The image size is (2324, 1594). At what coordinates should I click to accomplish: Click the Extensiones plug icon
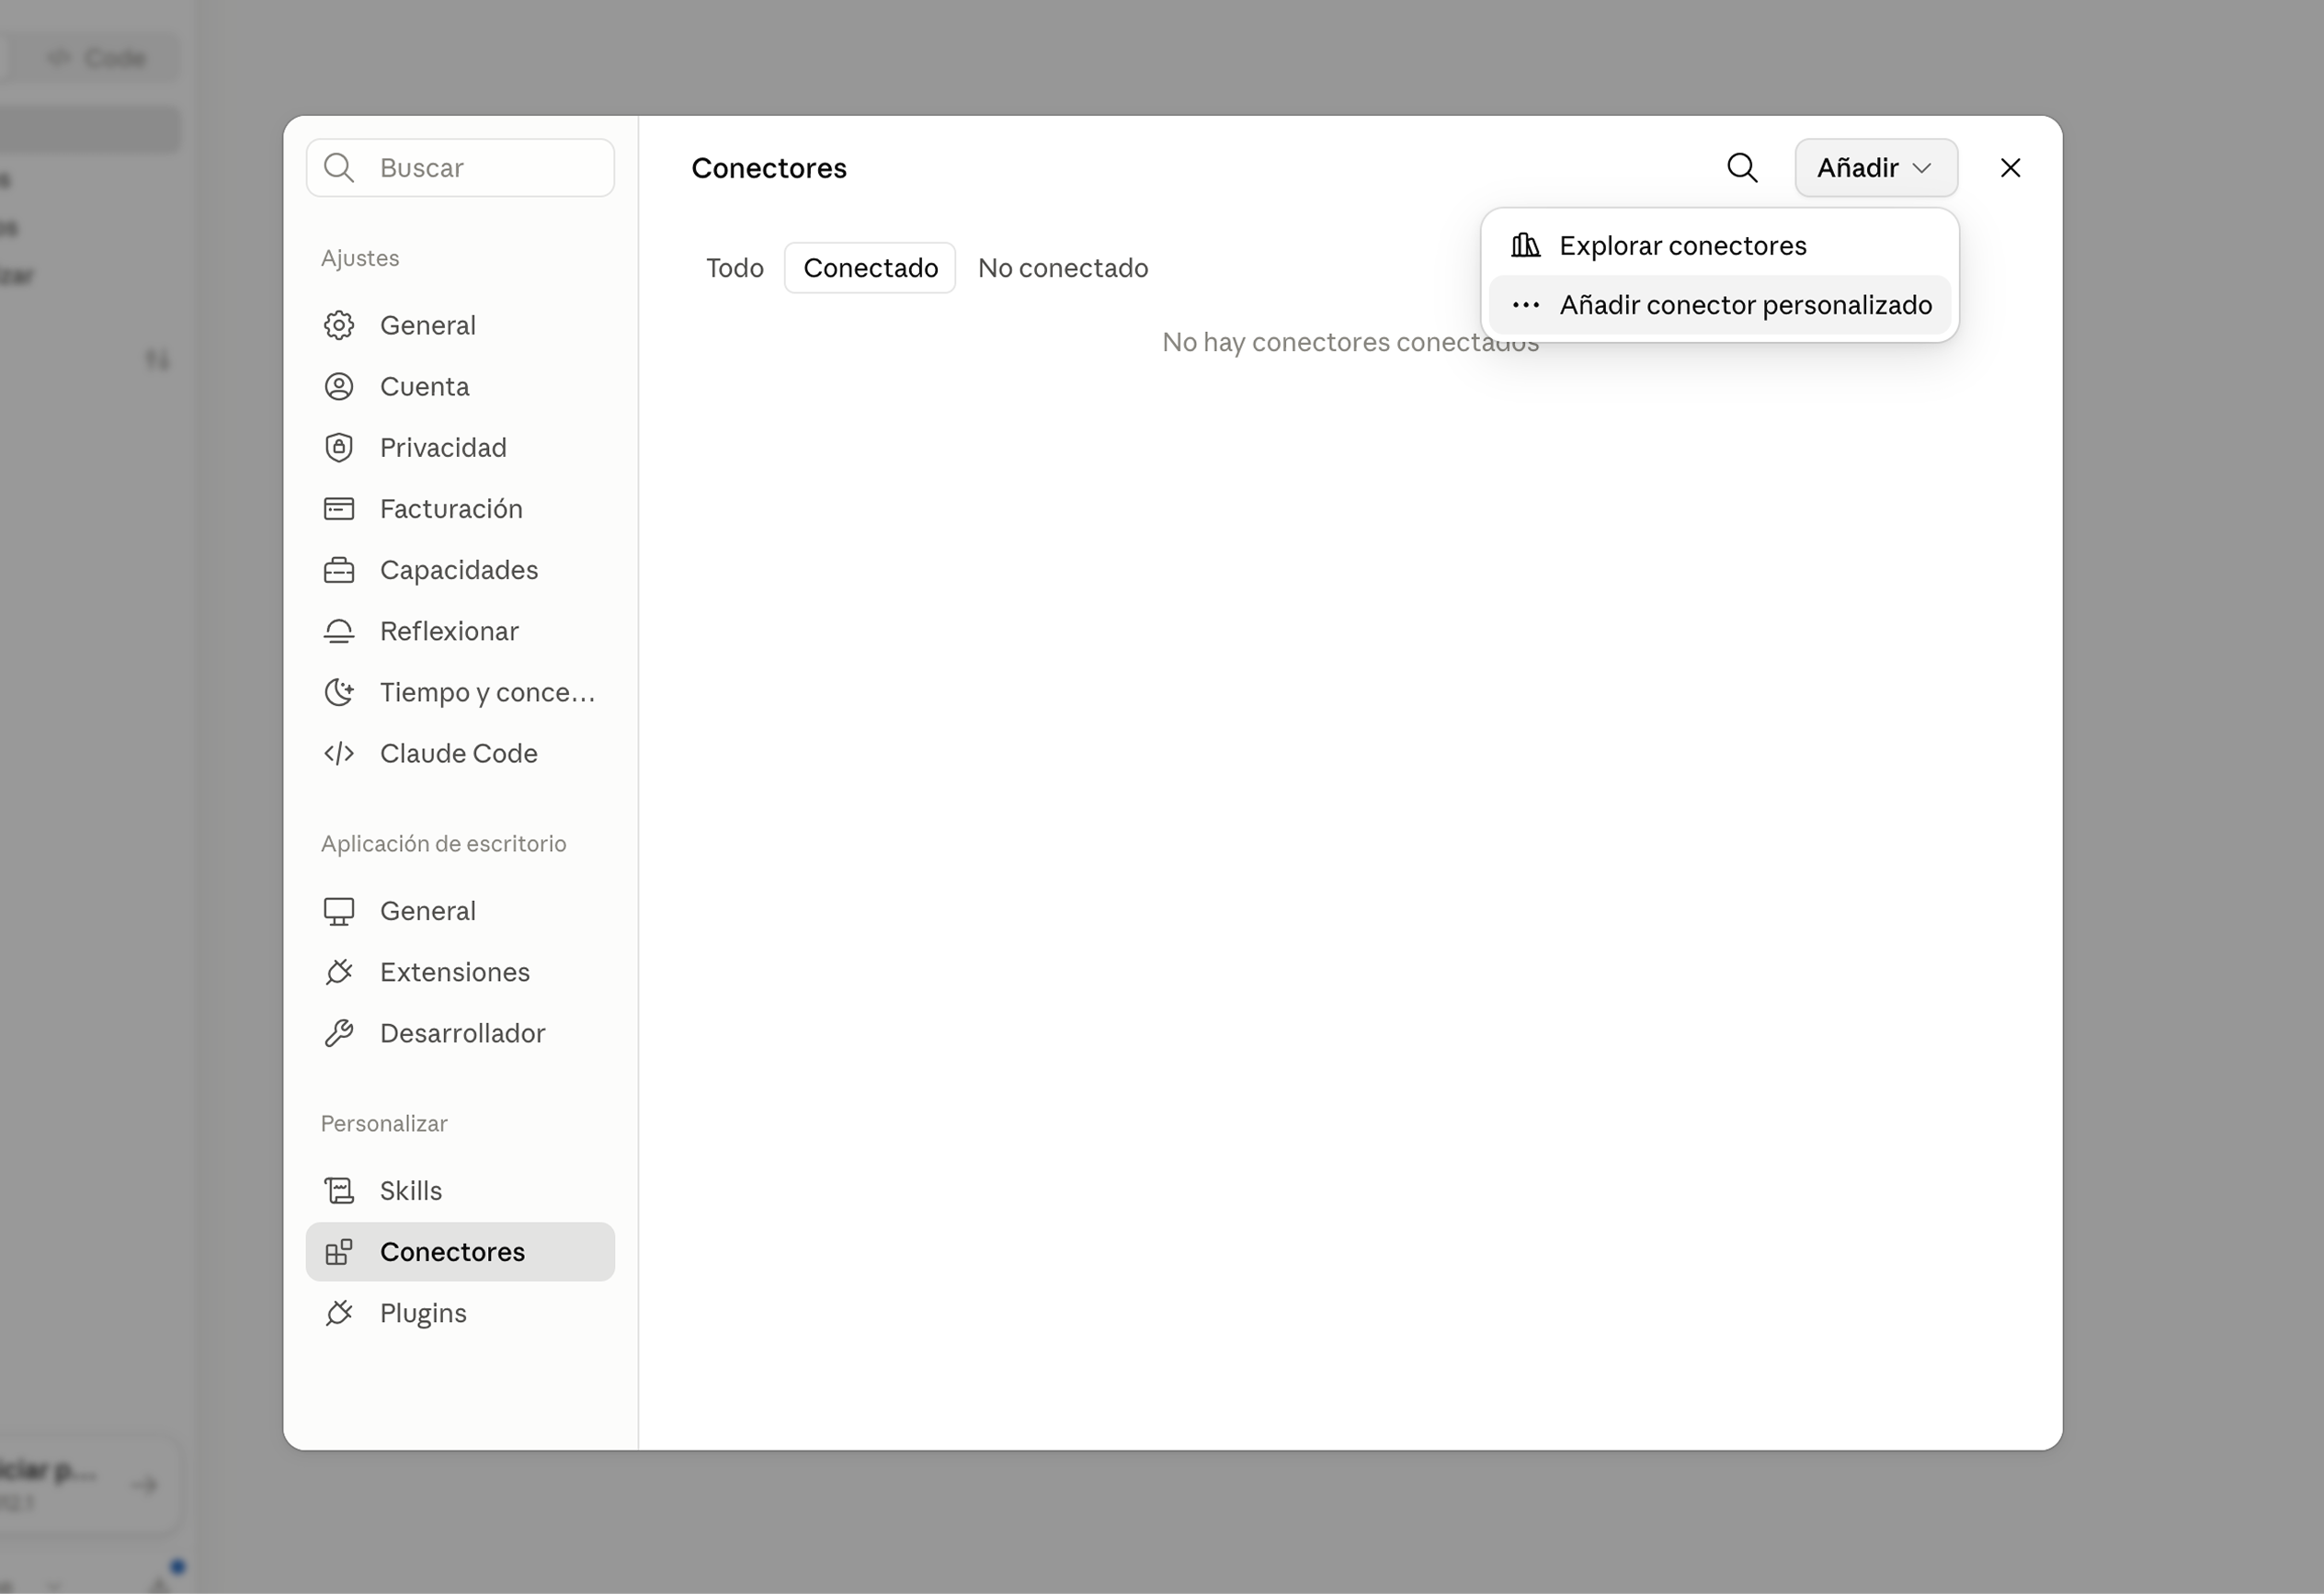coord(339,972)
